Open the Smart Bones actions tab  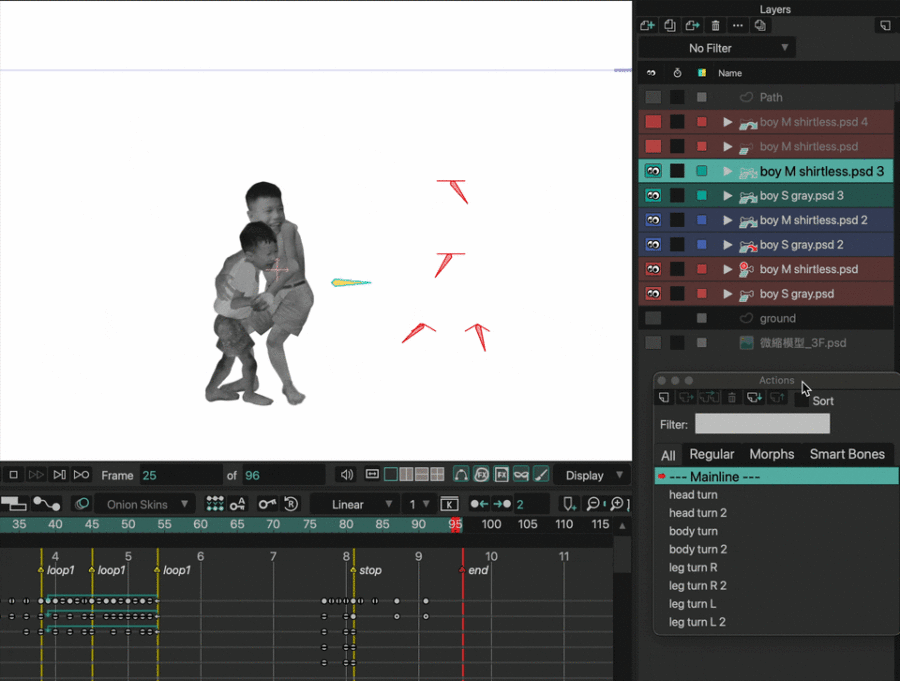tap(847, 454)
